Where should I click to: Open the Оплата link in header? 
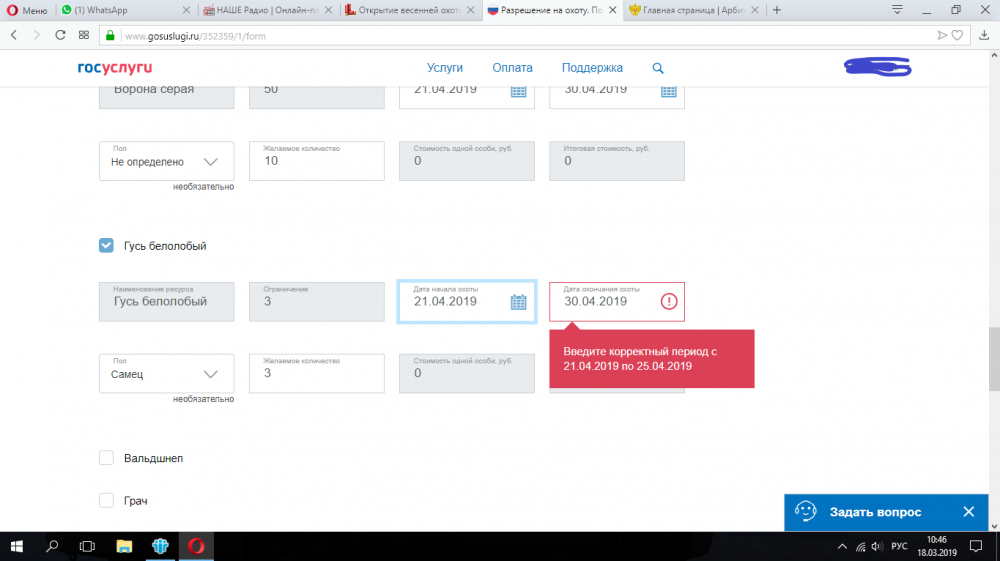pyautogui.click(x=512, y=68)
